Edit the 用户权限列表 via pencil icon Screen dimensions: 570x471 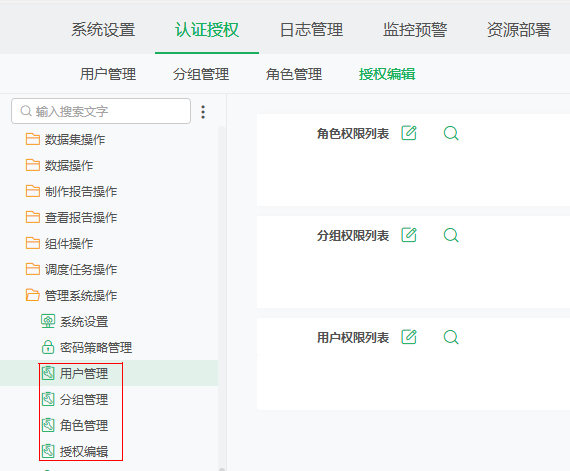pyautogui.click(x=409, y=337)
